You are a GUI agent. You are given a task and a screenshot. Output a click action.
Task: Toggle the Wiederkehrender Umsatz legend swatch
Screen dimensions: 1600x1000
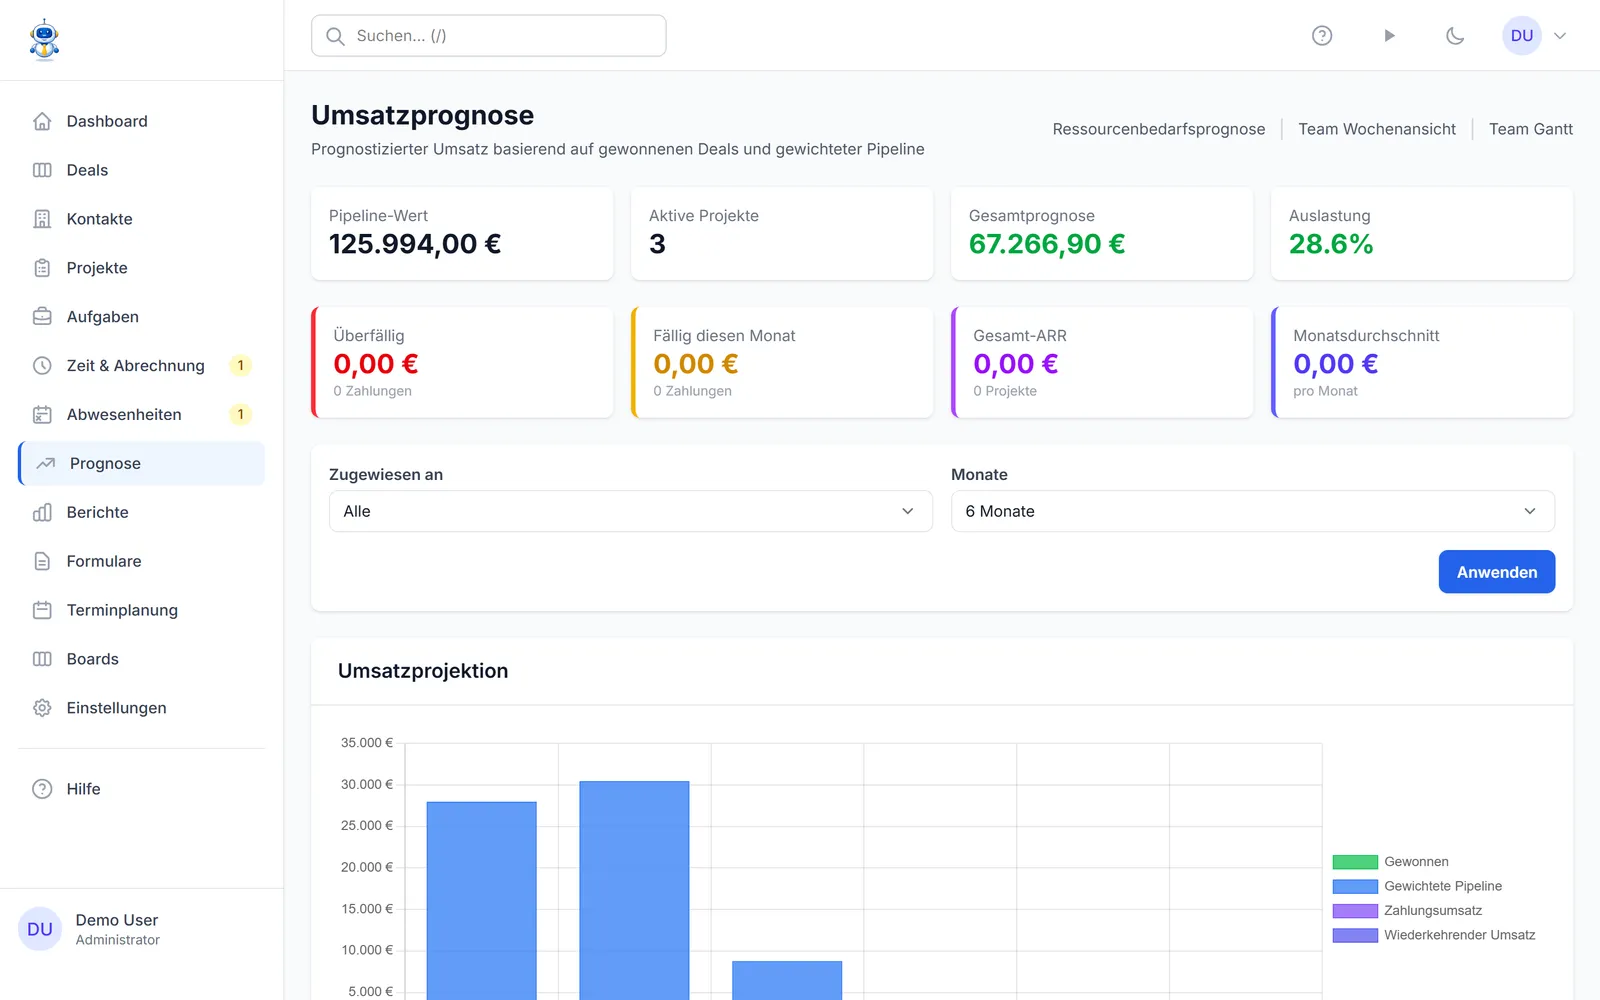pyautogui.click(x=1355, y=935)
